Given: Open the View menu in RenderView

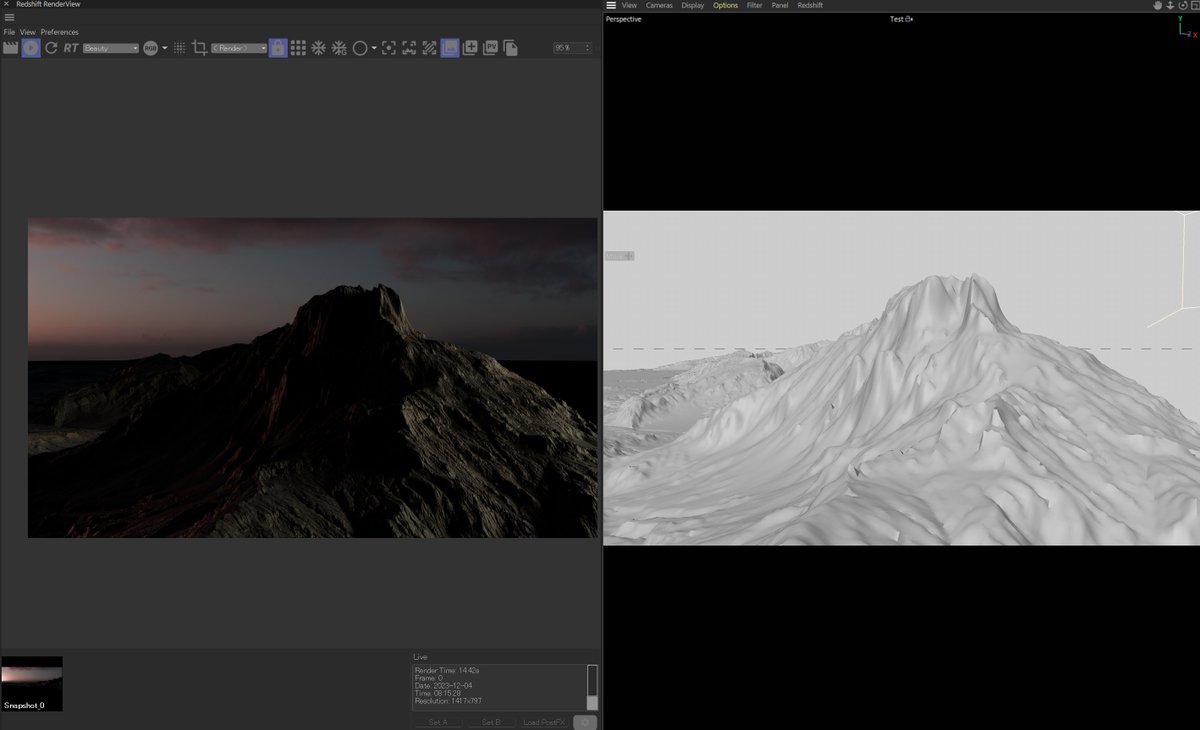Looking at the screenshot, I should (28, 32).
